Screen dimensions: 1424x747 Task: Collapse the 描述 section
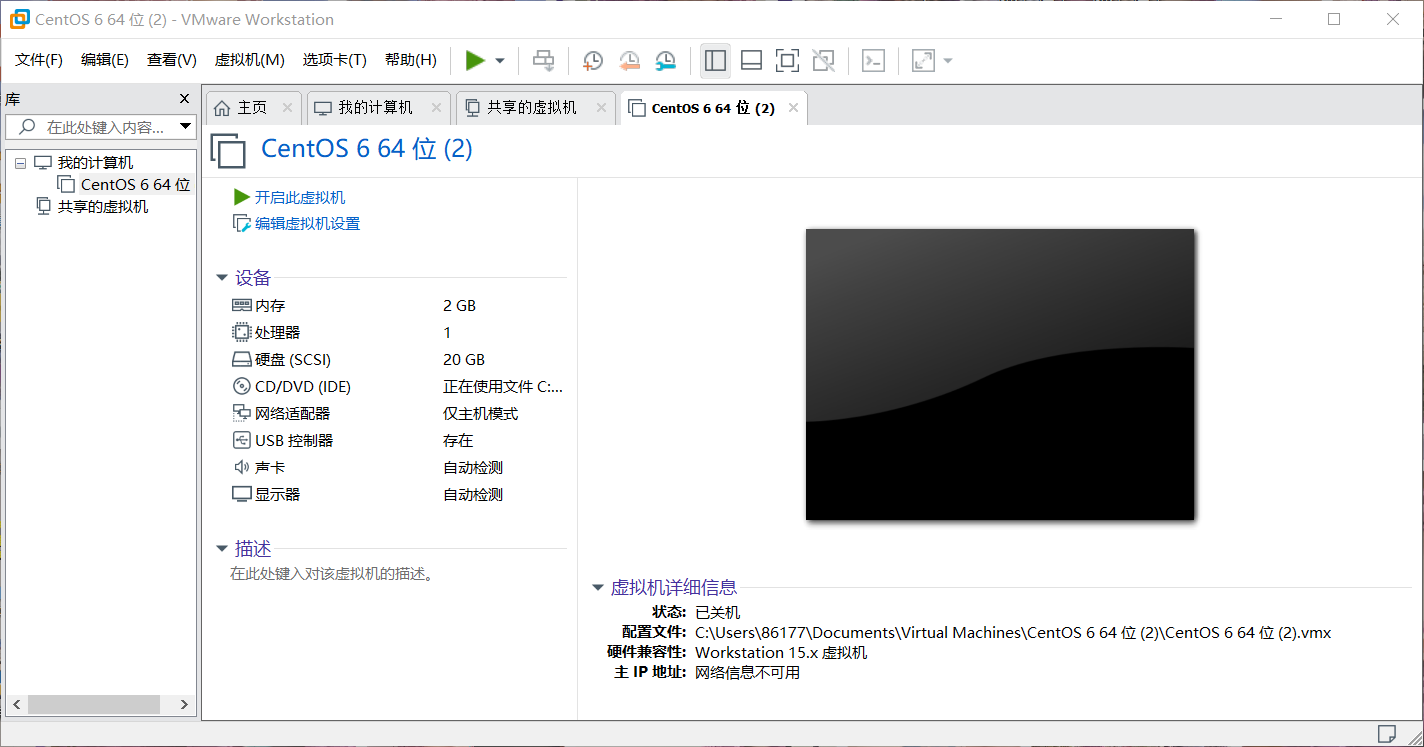222,549
